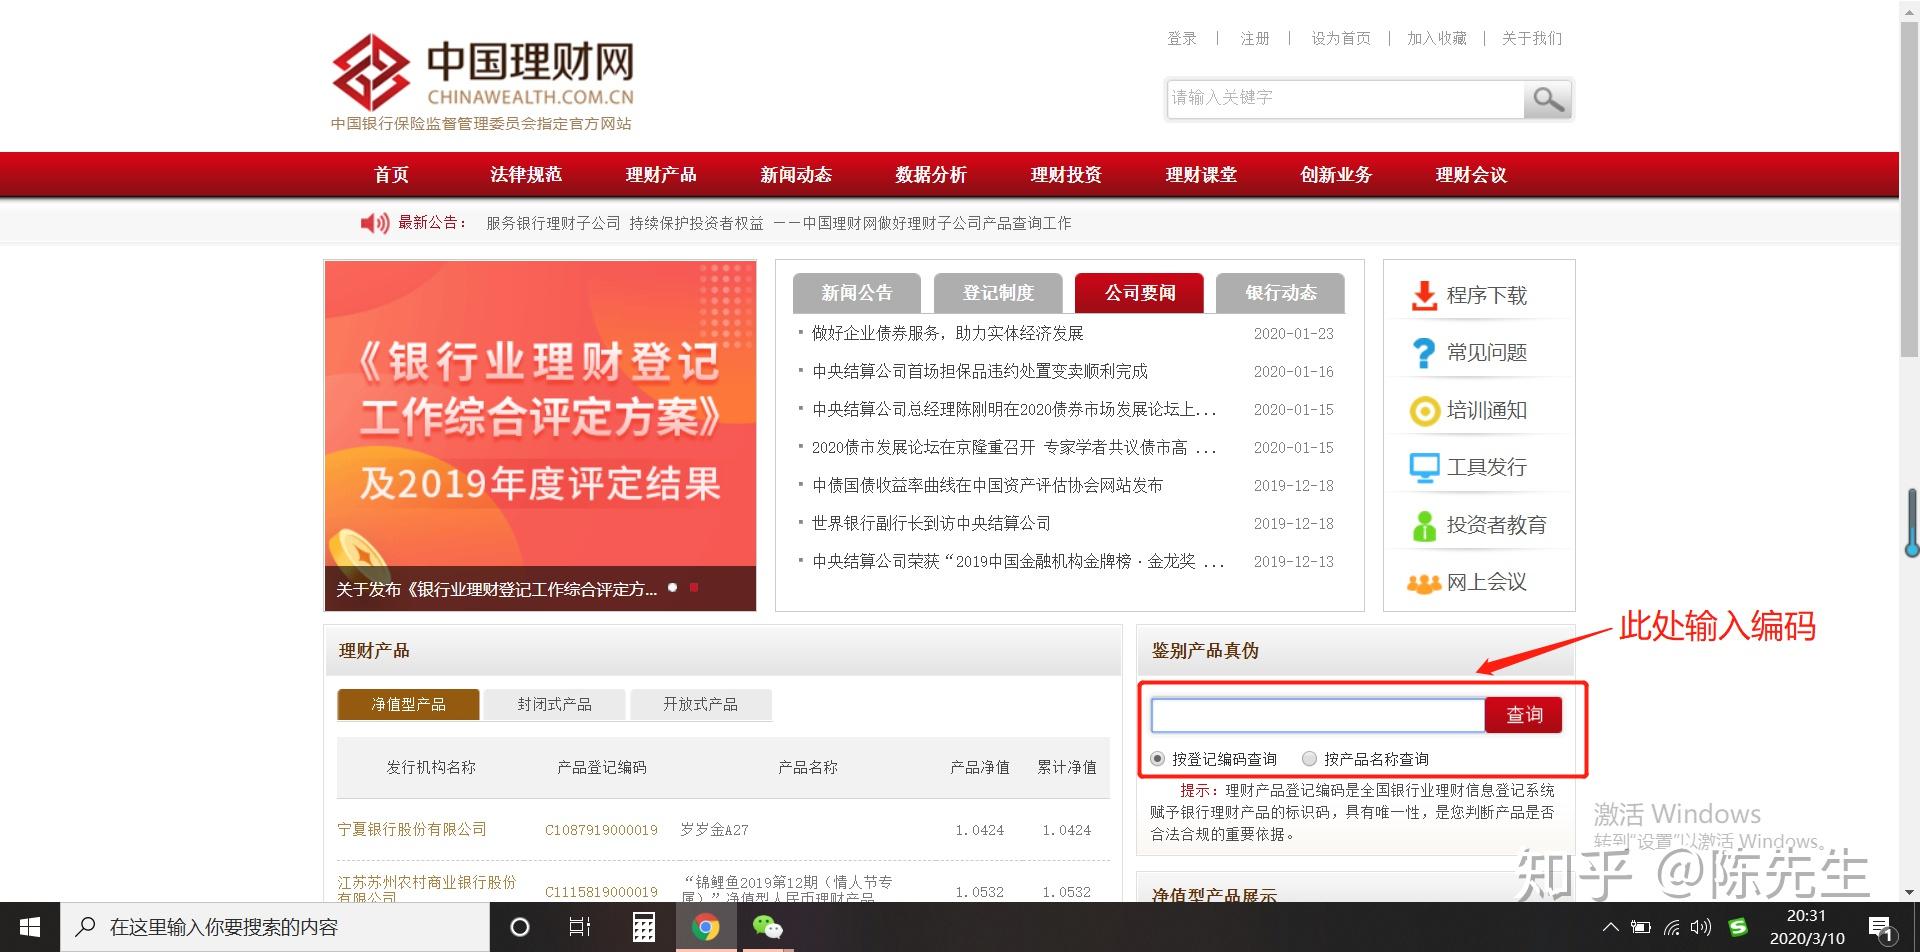Open the 首页 navigation item
This screenshot has height=952, width=1920.
(x=391, y=175)
